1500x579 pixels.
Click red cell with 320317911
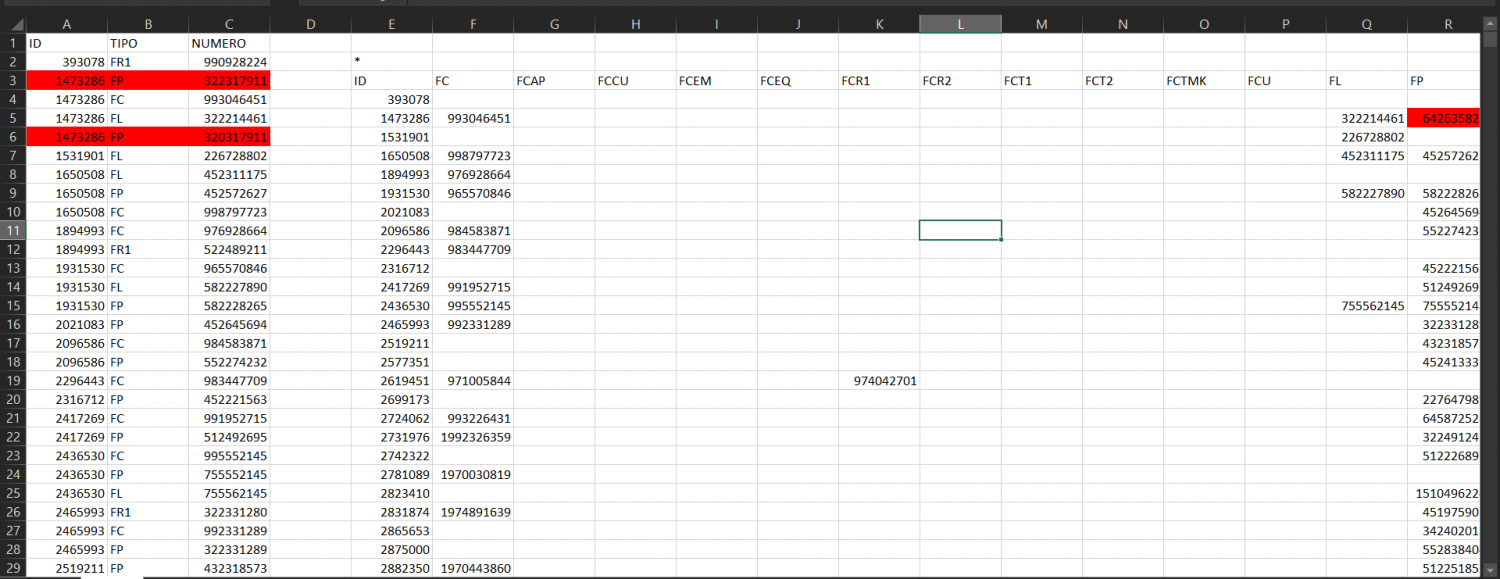coord(229,137)
